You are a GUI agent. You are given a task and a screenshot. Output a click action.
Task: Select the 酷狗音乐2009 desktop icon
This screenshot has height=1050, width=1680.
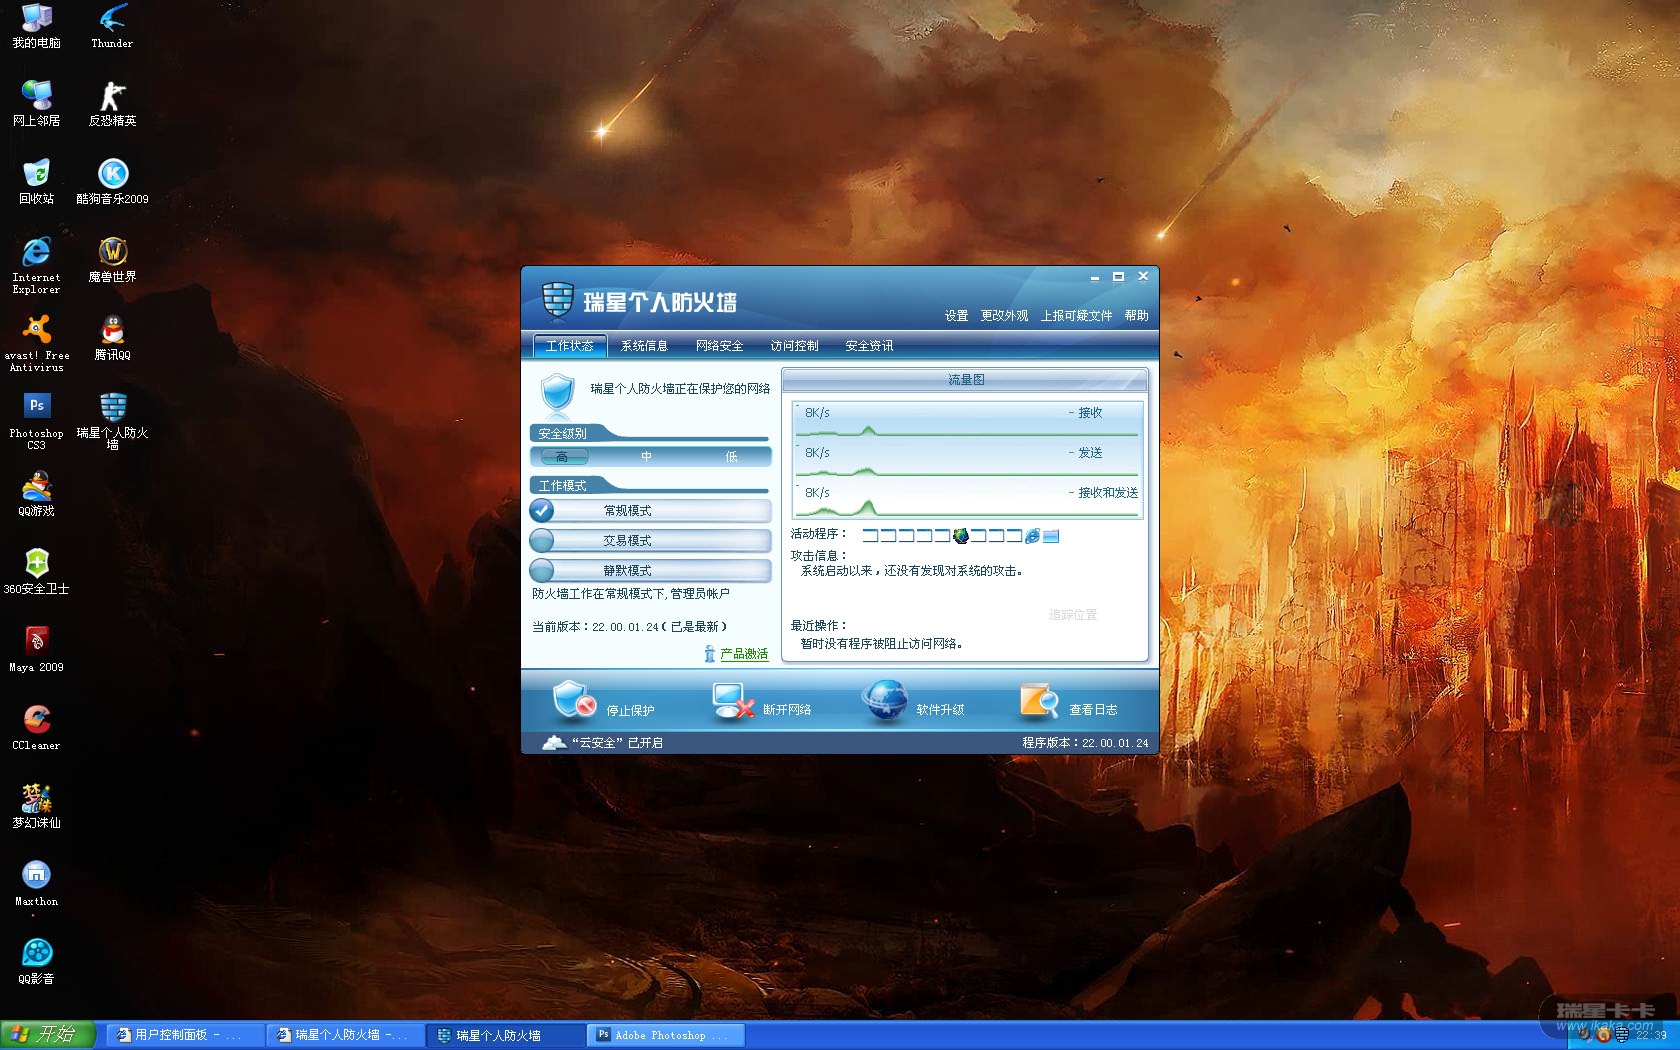[112, 182]
